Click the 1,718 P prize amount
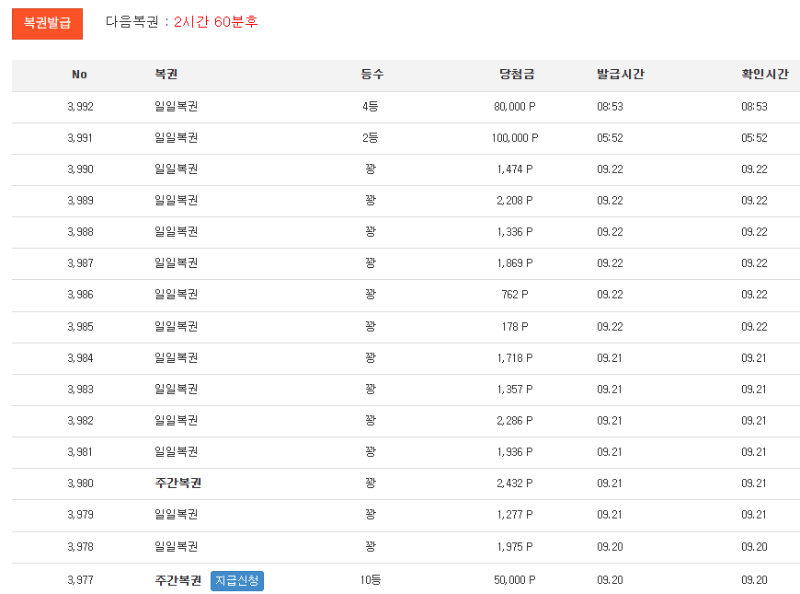Viewport: 800px width, 594px height. 515,358
